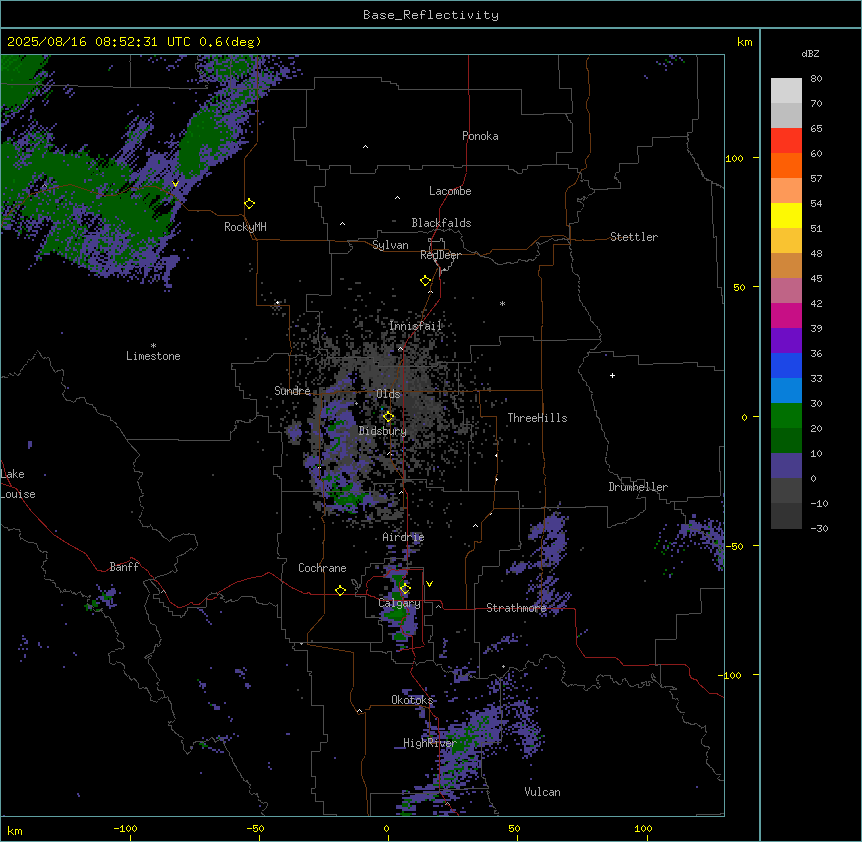Screen dimensions: 862x842
Task: Pick the light gray 70-80 dBZ legend swatch
Action: coord(786,91)
